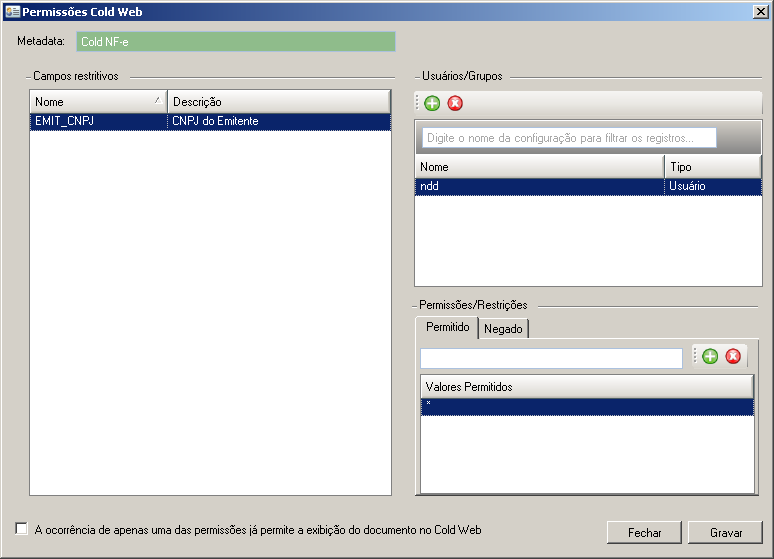
Task: Select the 'Usuário' type cell
Action: click(713, 187)
